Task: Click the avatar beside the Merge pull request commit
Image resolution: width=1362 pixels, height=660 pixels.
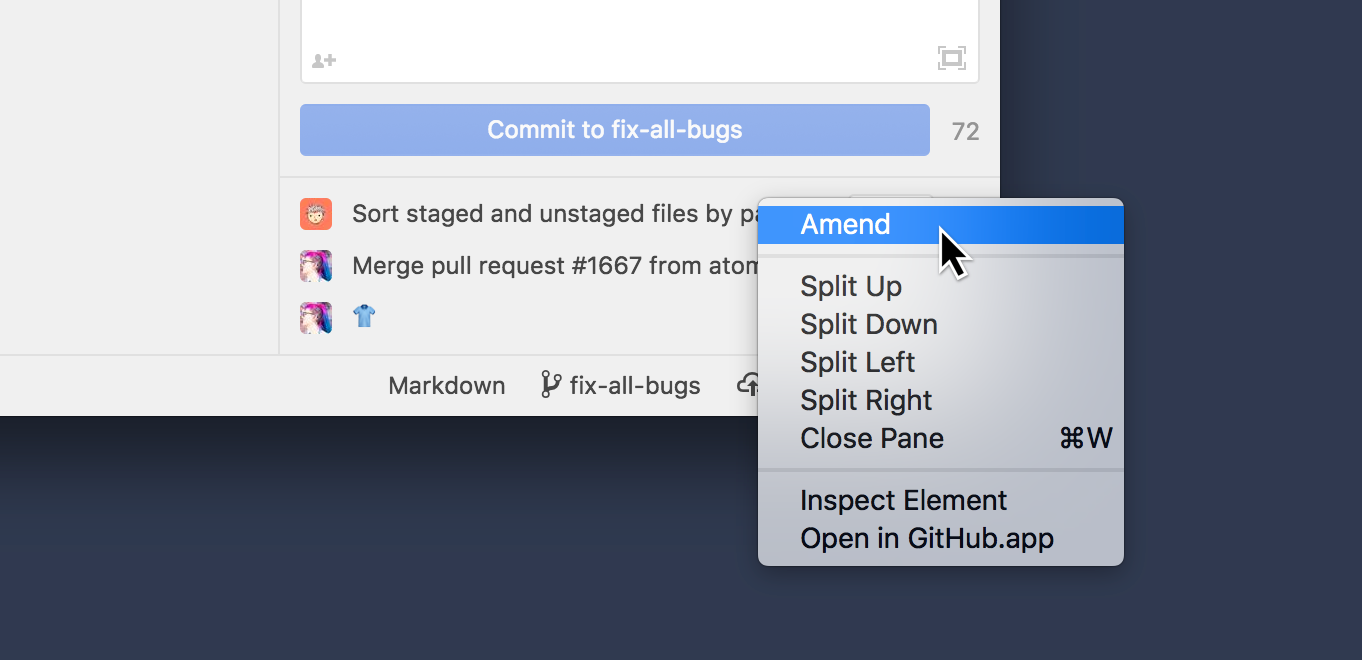Action: [x=316, y=265]
